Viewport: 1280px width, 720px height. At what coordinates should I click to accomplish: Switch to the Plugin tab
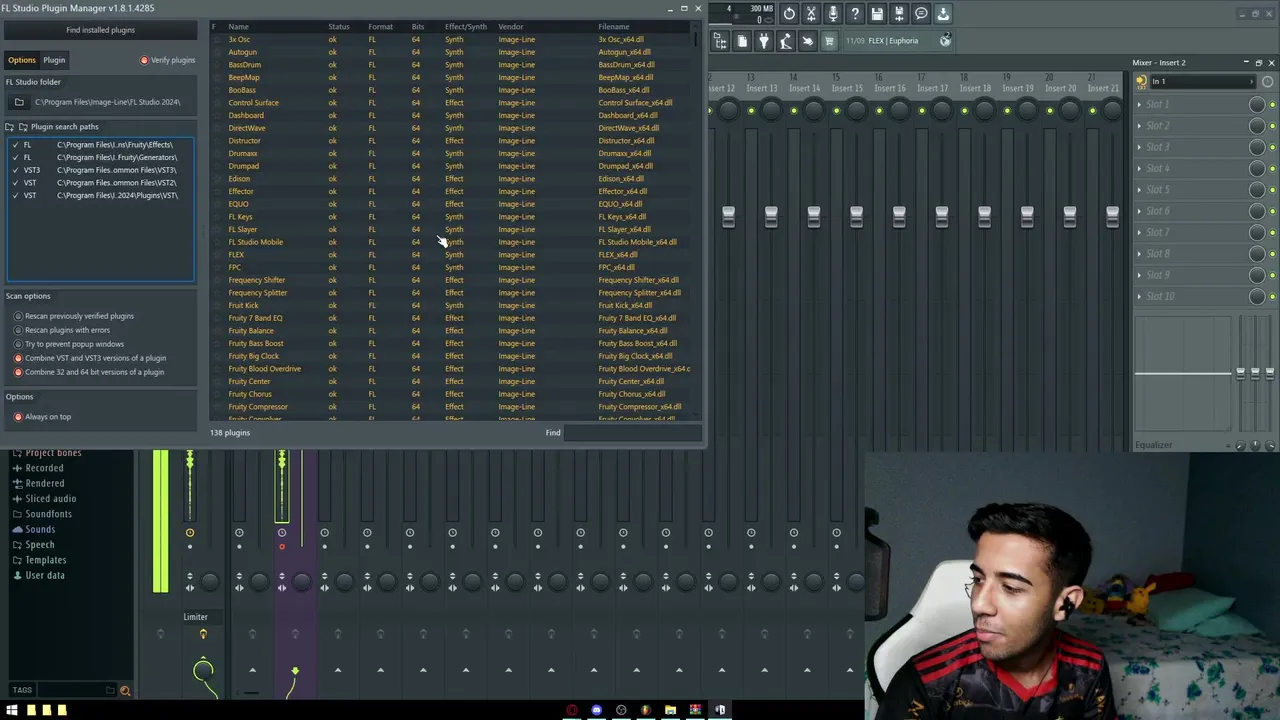tap(54, 60)
